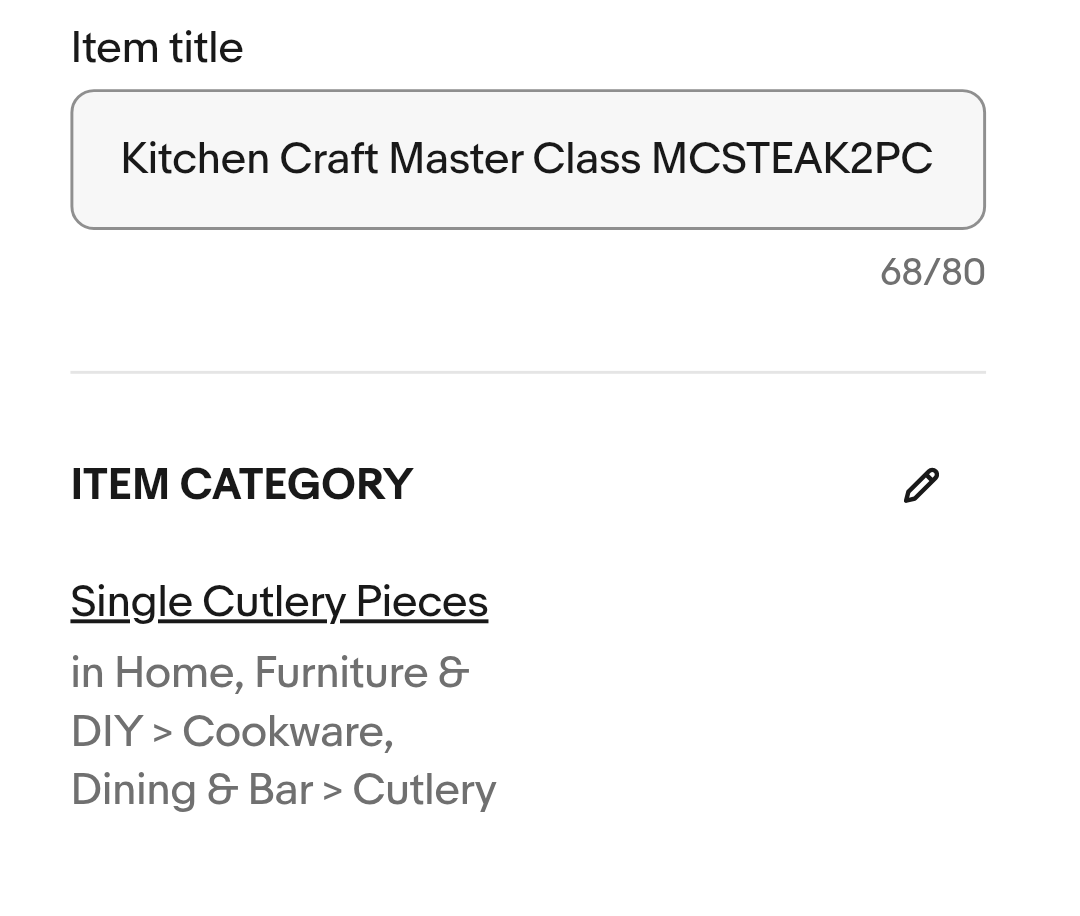Screen dimensions: 1080x916
Task: Focus the Item title text field
Action: 527,159
